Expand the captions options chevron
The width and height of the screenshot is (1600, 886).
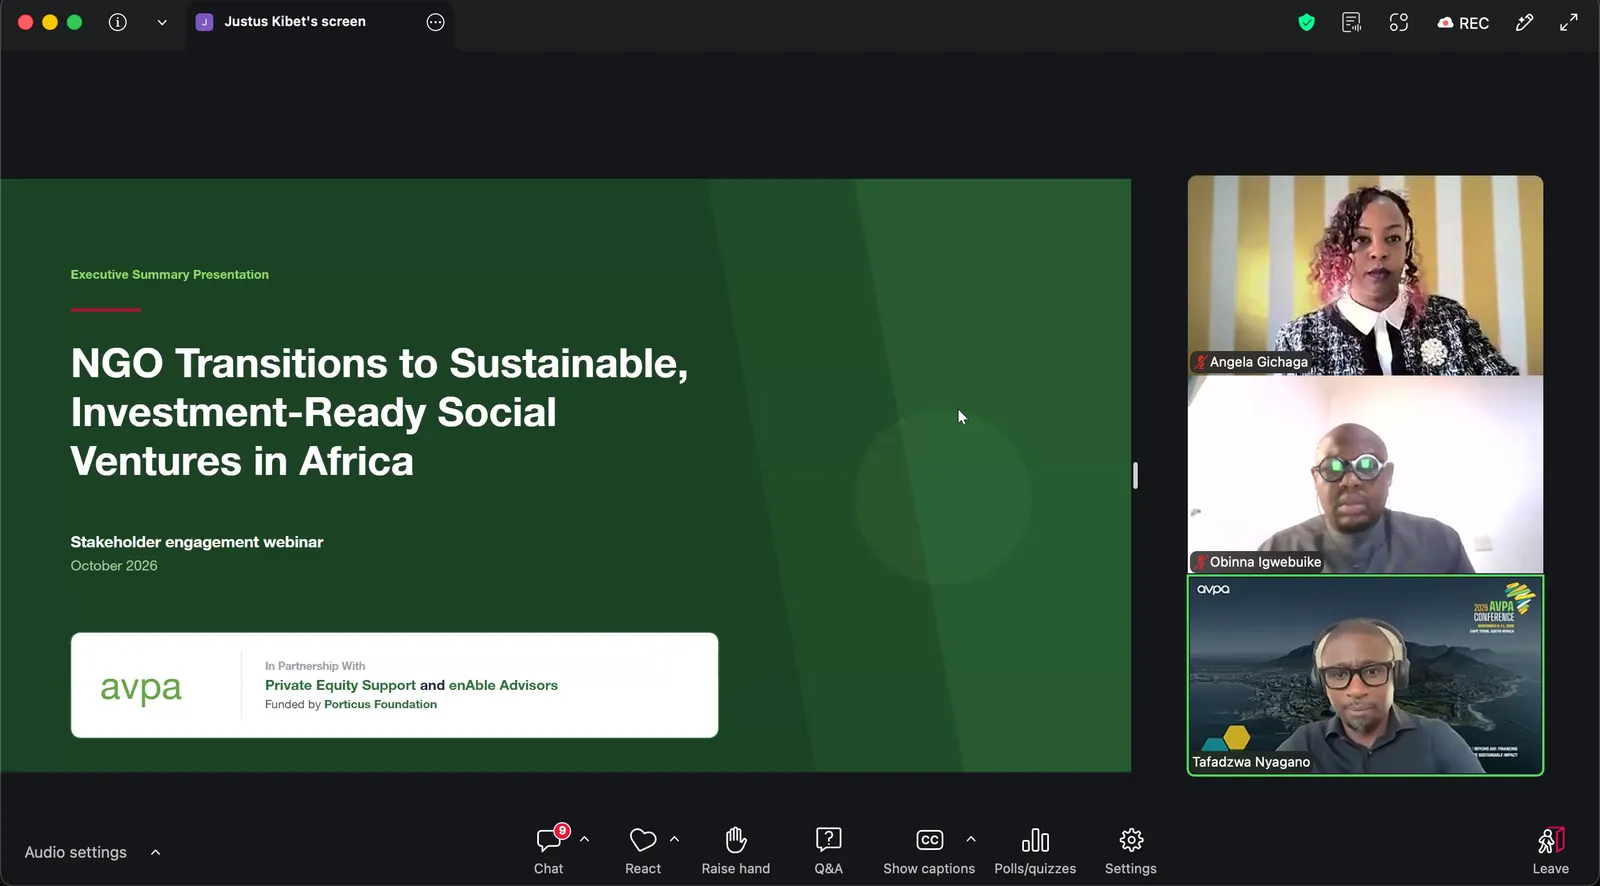[x=971, y=839]
